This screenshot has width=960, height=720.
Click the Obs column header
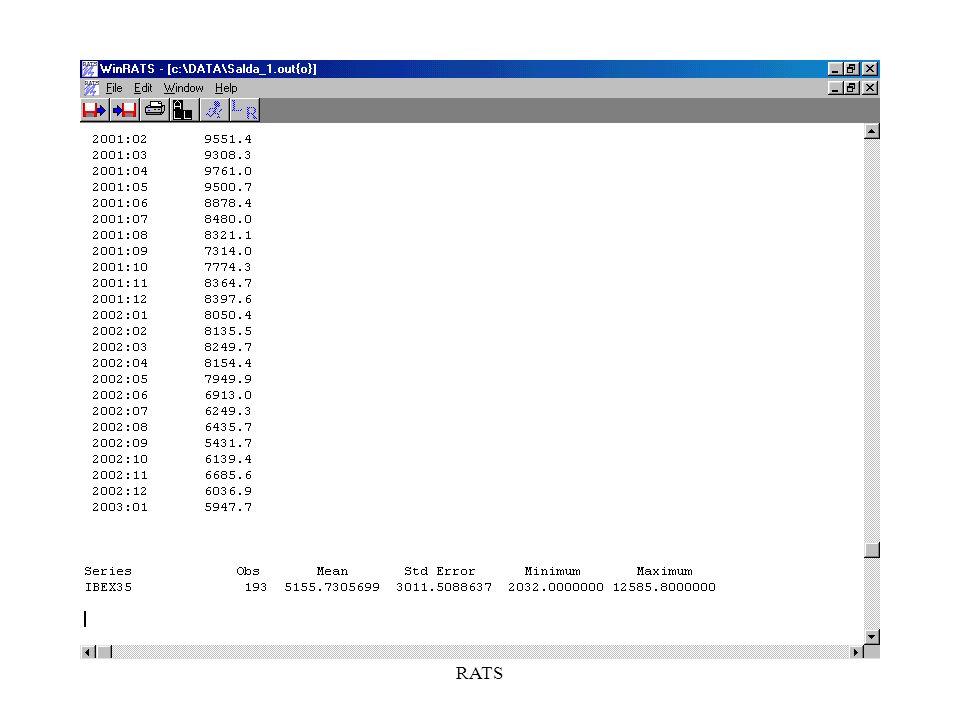click(x=248, y=571)
